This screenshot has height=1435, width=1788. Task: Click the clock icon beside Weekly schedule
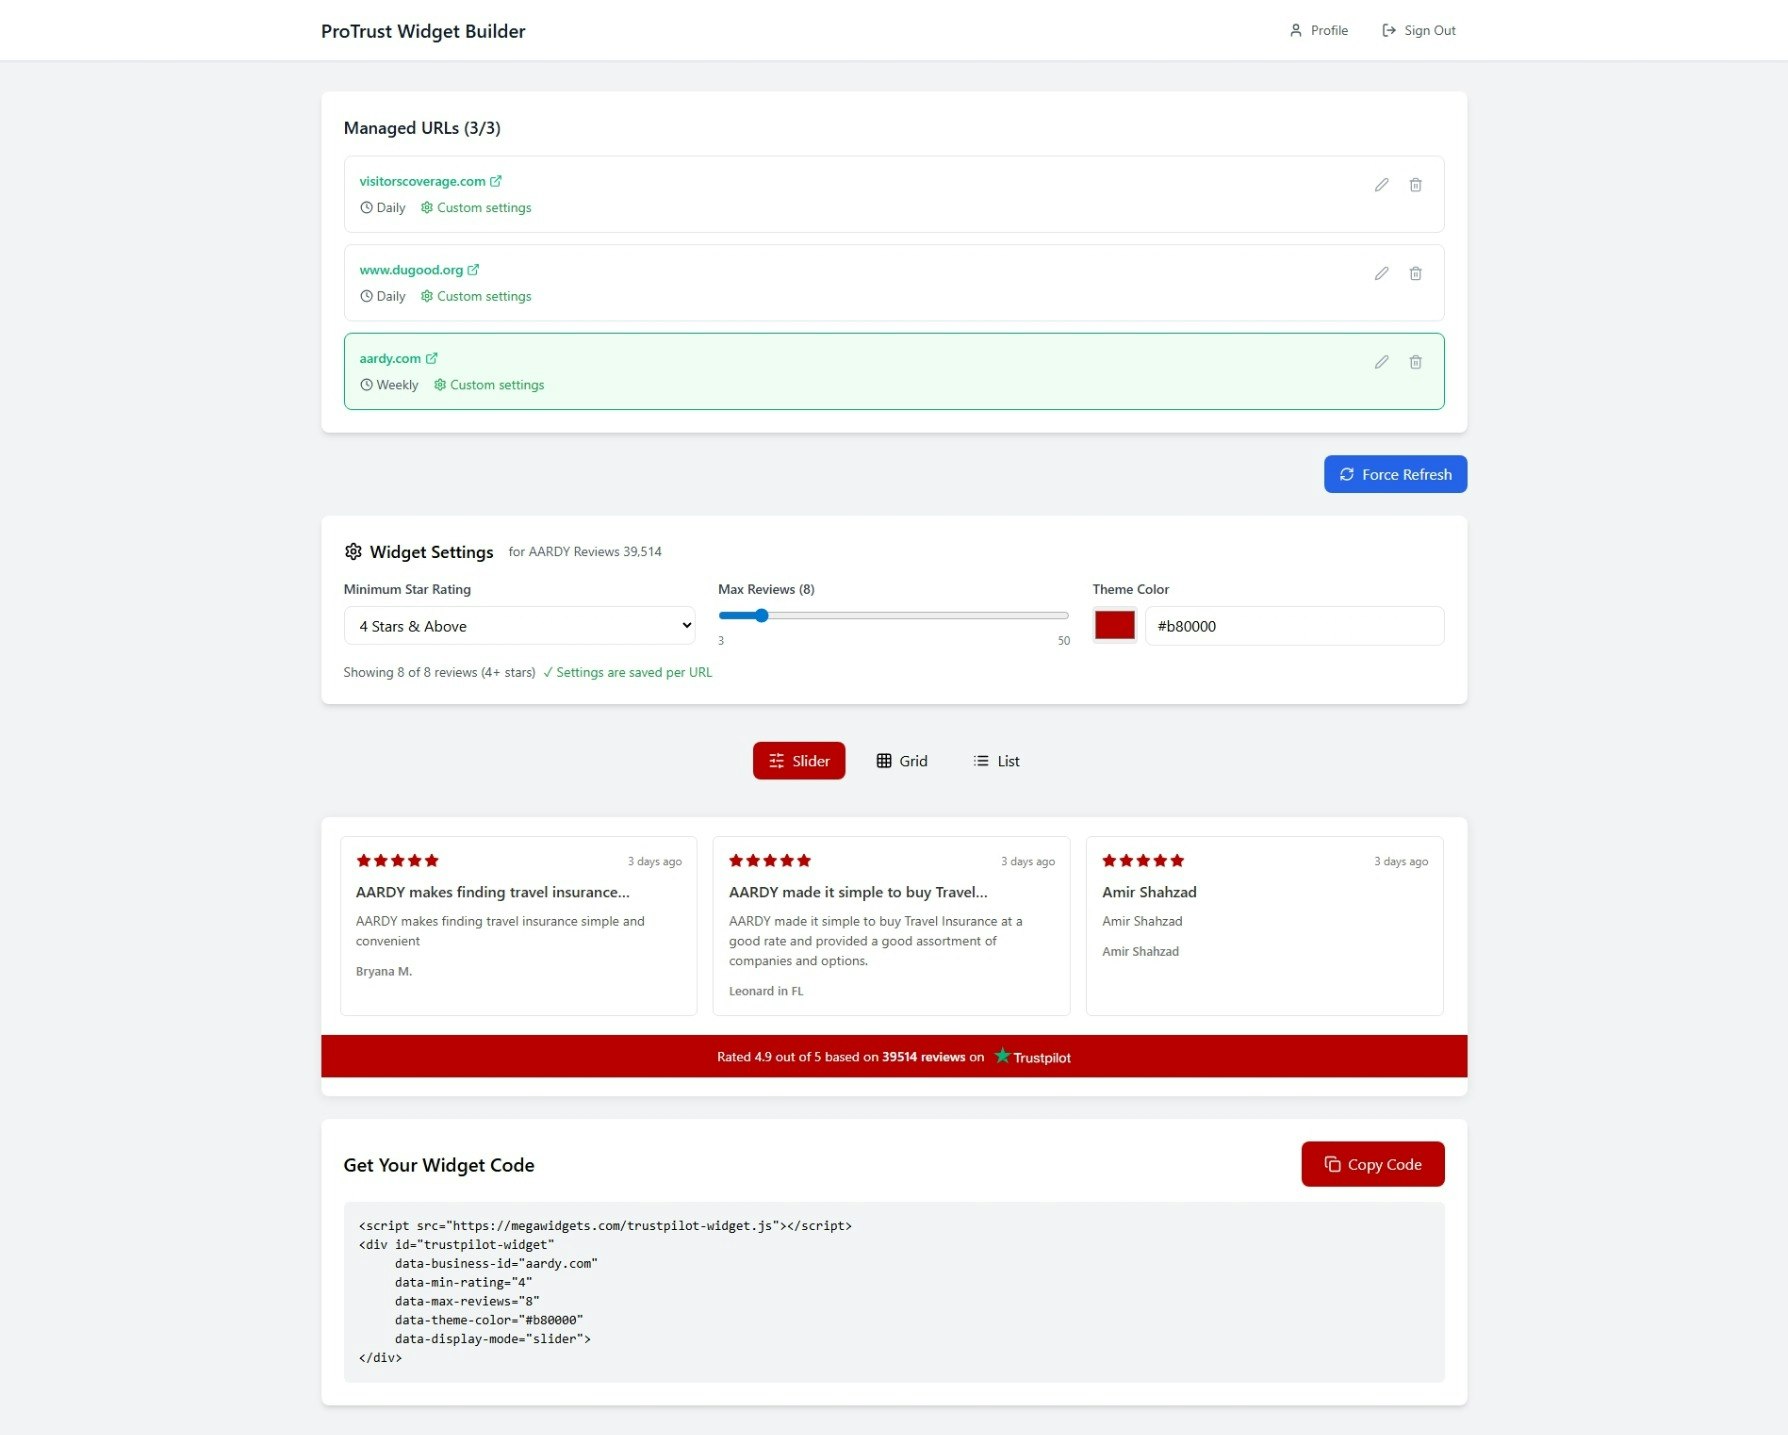tap(366, 384)
